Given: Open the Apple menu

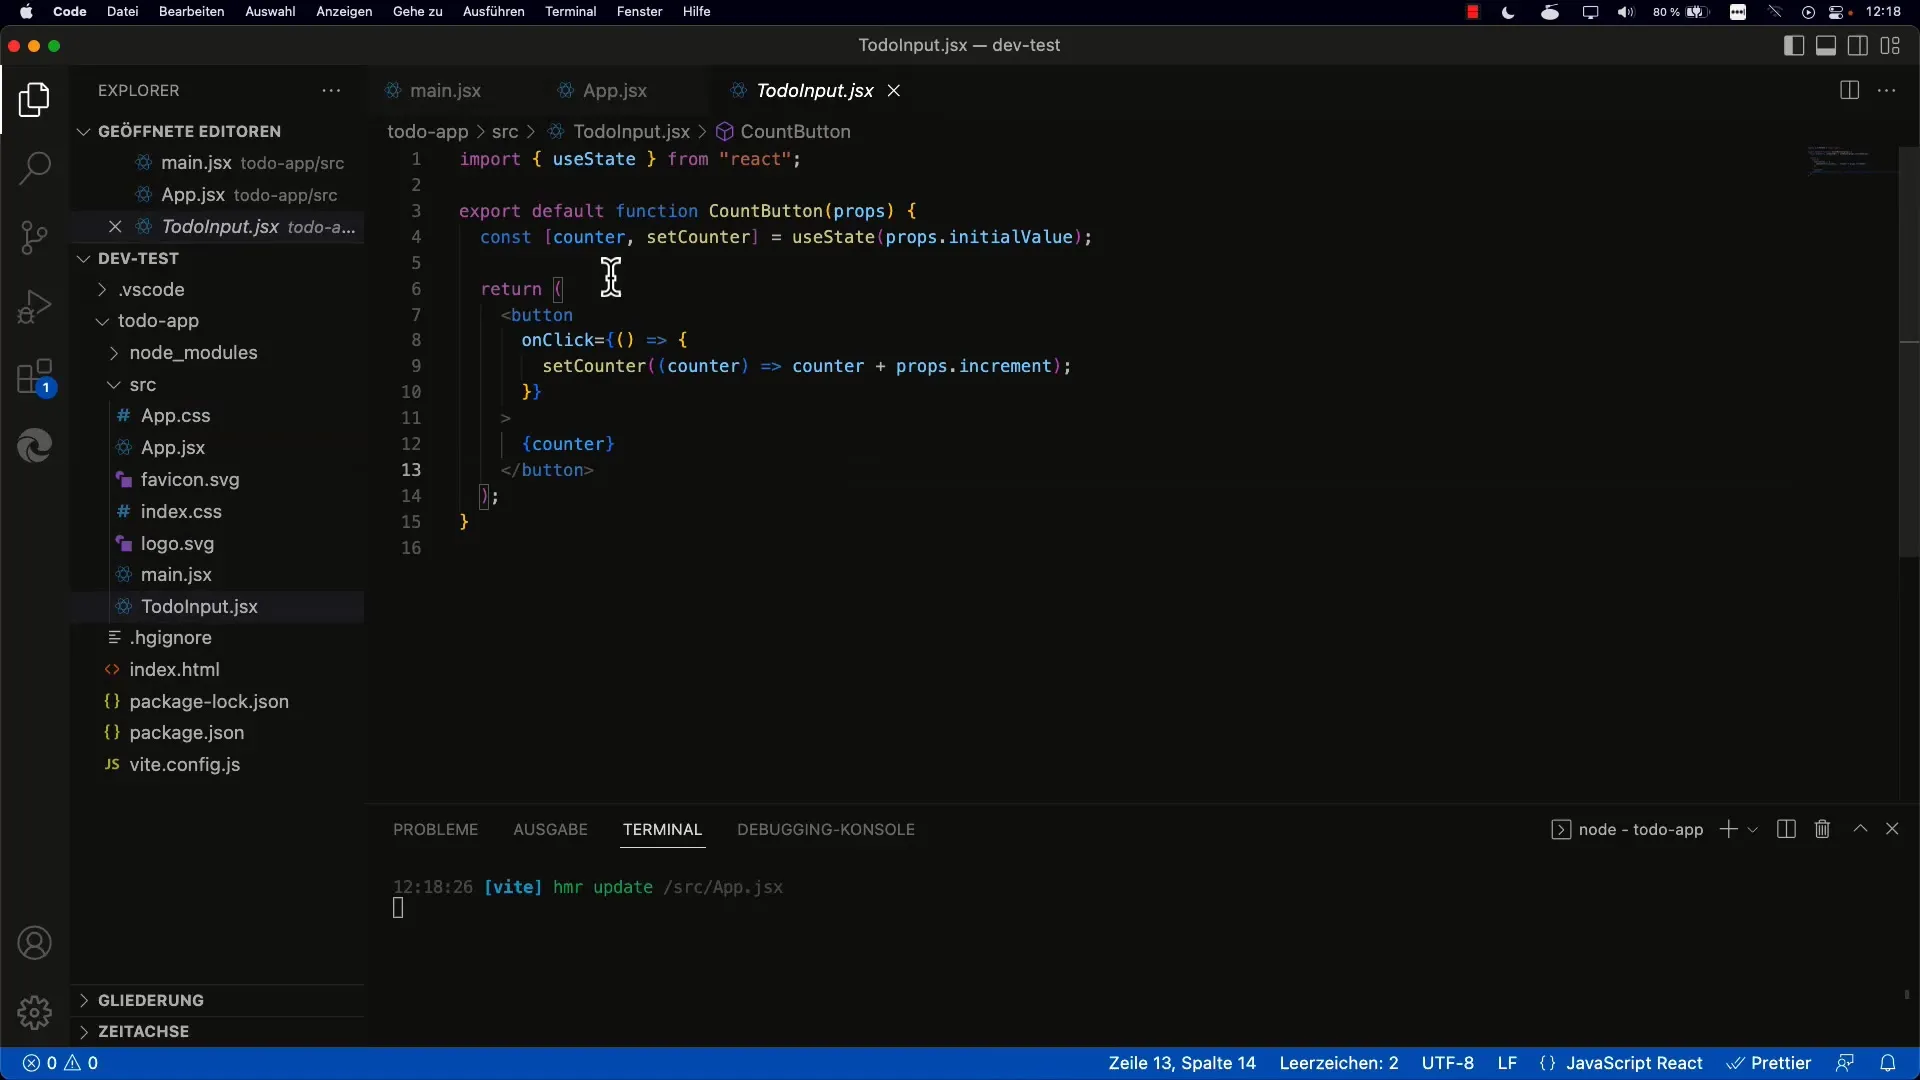Looking at the screenshot, I should [x=26, y=12].
